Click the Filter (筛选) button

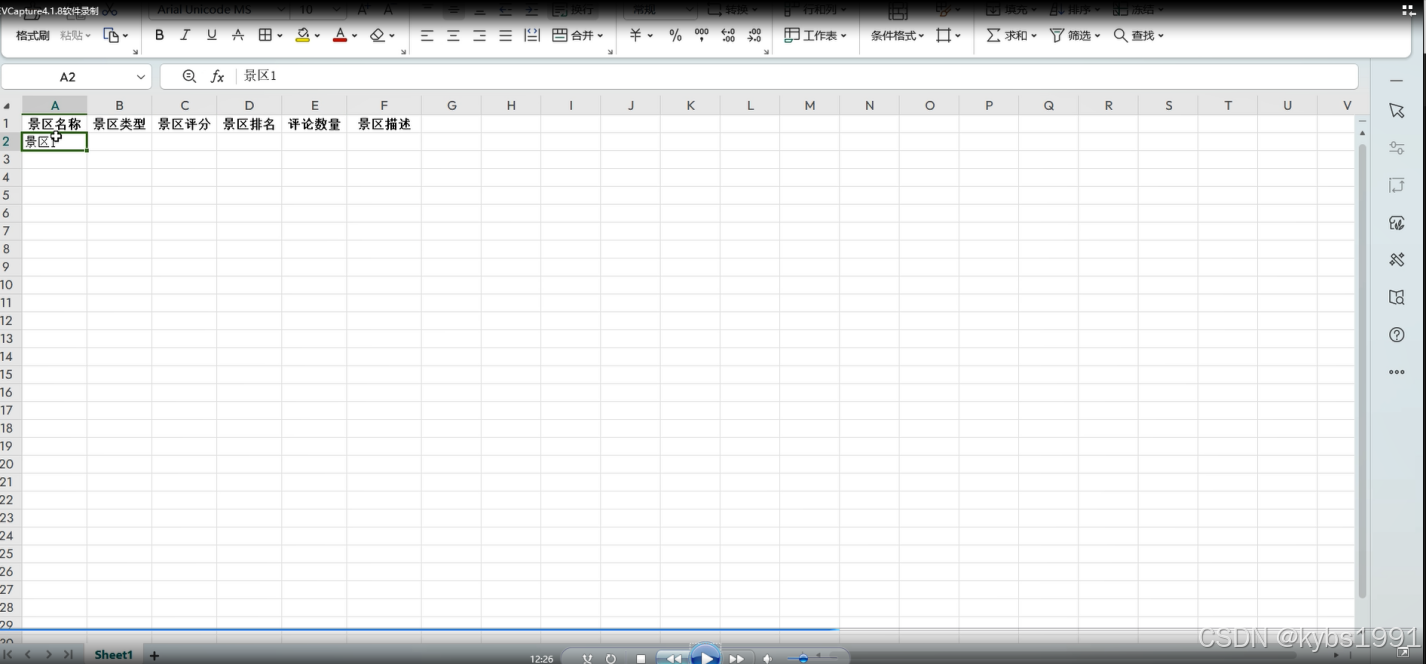point(1075,35)
